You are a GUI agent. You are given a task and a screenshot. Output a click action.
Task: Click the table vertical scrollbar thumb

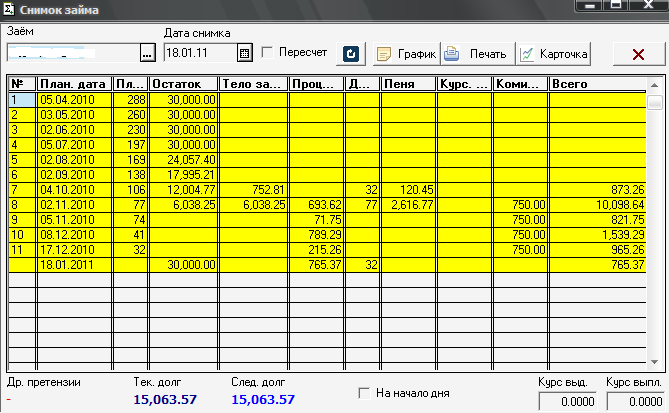[x=654, y=102]
